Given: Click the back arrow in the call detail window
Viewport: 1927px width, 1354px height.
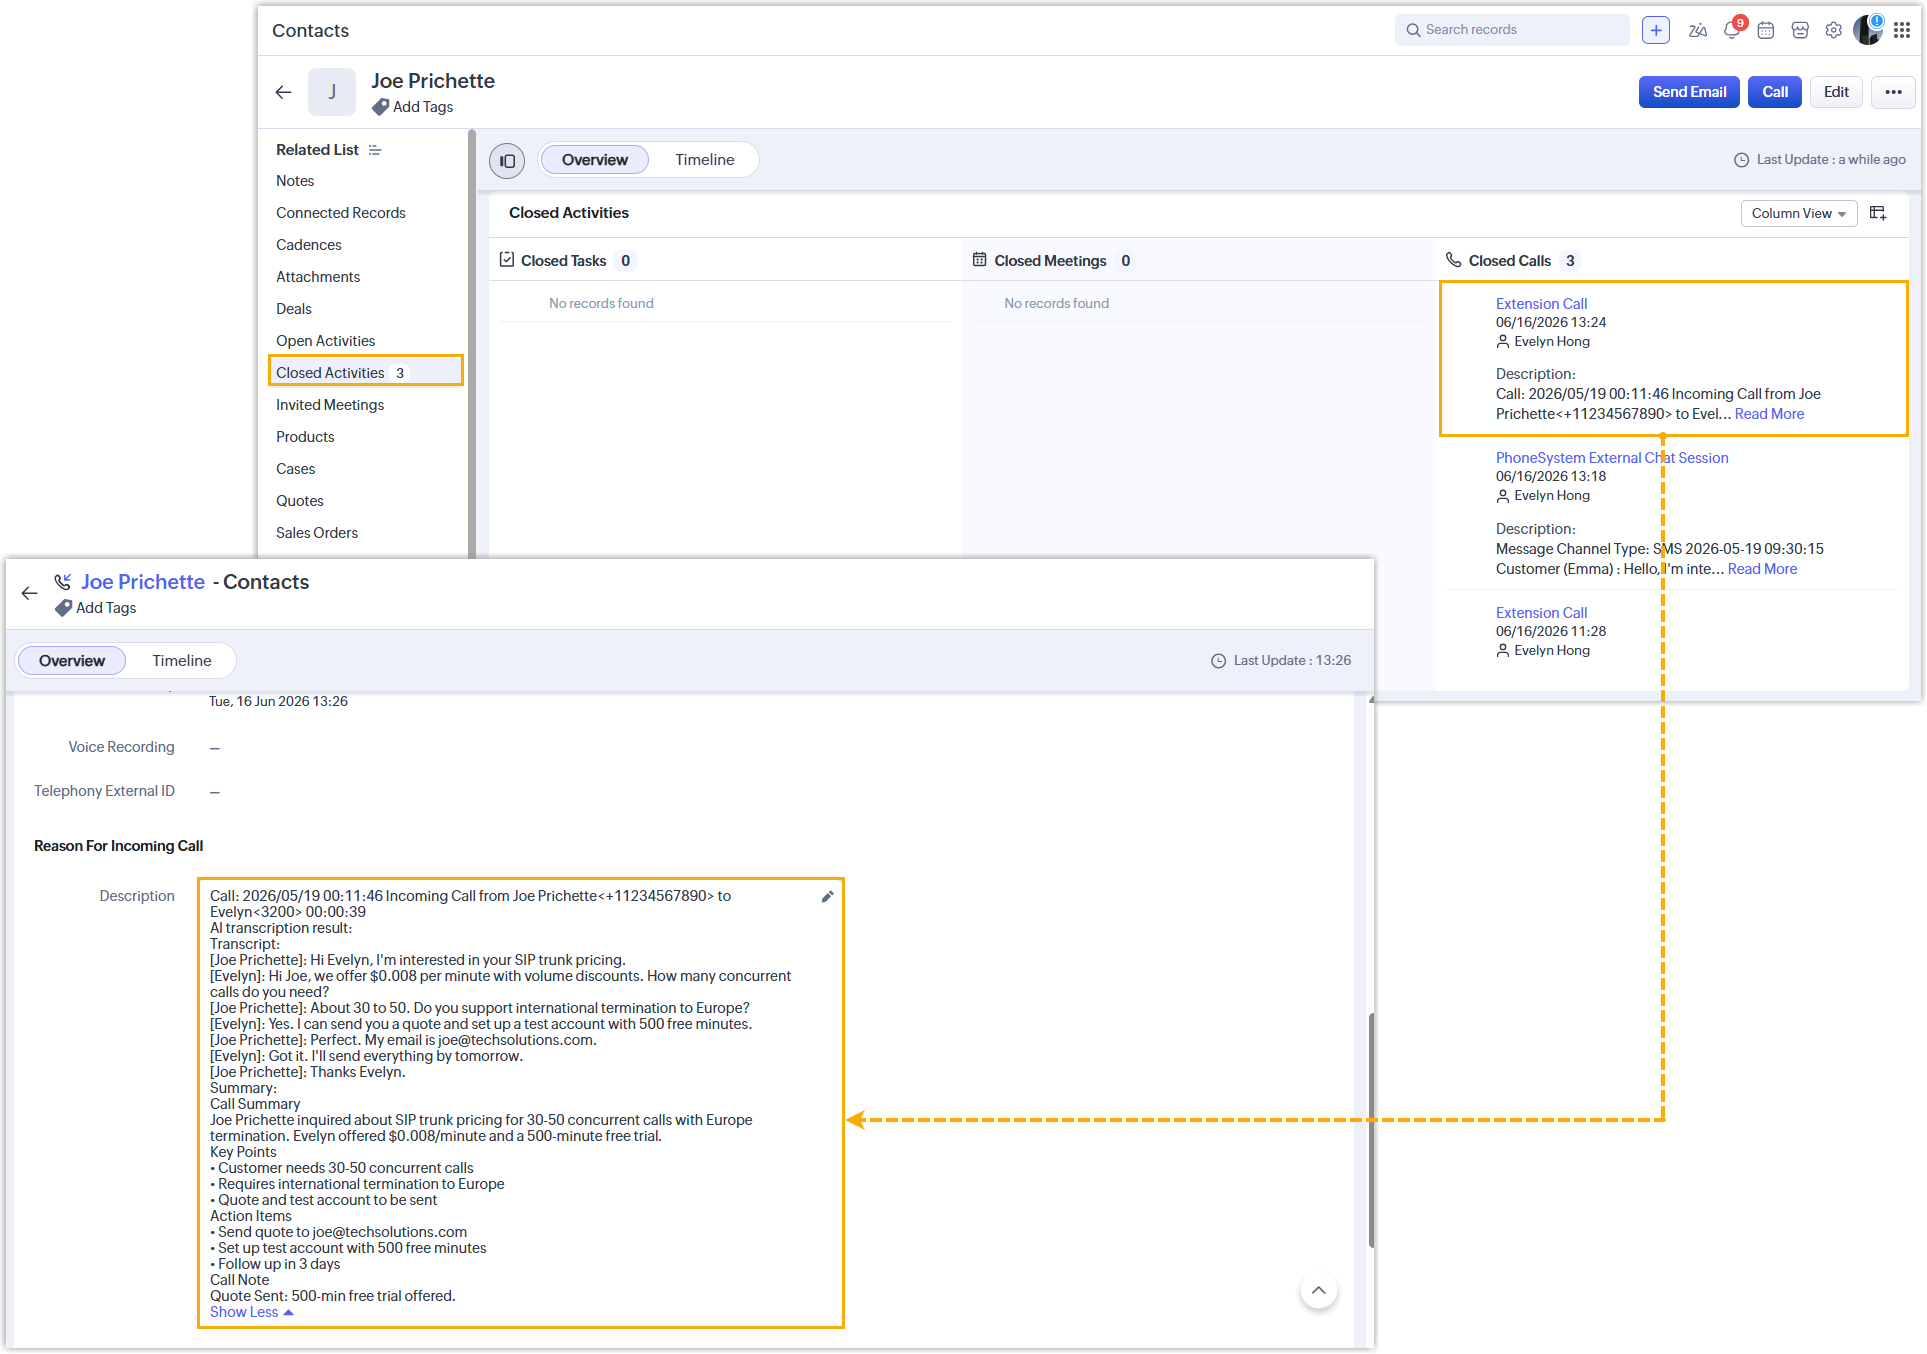Looking at the screenshot, I should [x=29, y=593].
